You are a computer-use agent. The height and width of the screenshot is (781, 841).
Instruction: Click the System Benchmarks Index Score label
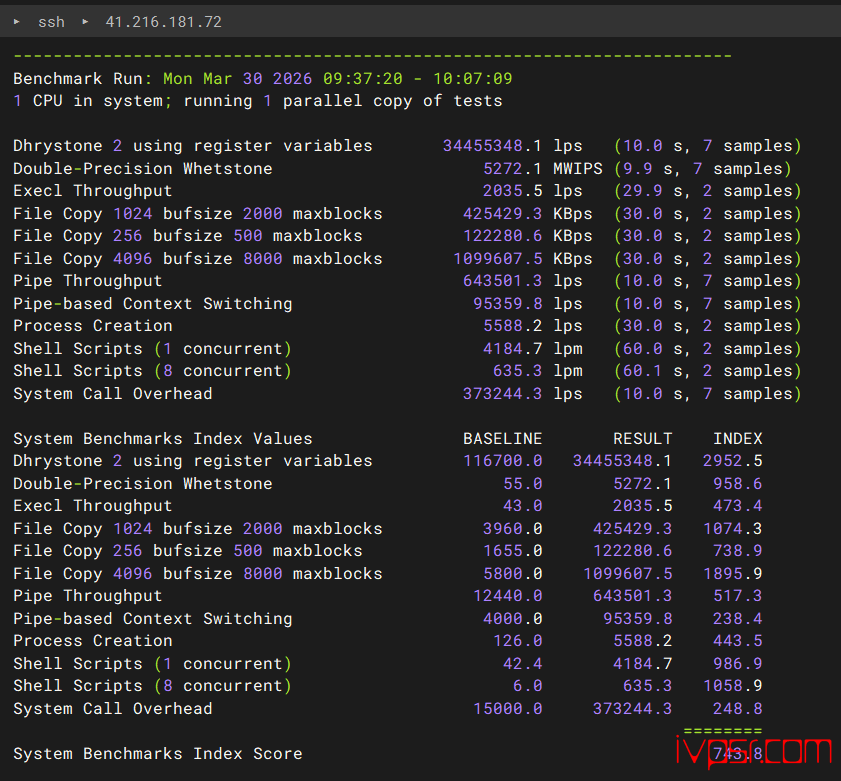pos(157,753)
